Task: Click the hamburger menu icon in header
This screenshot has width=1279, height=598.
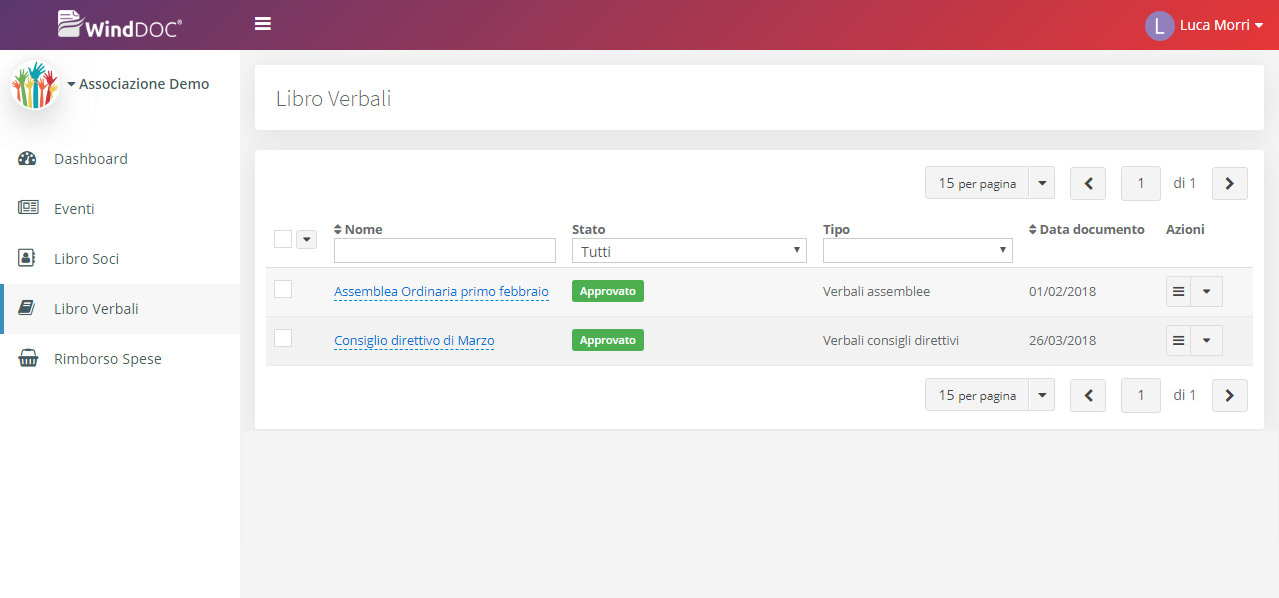Action: coord(263,24)
